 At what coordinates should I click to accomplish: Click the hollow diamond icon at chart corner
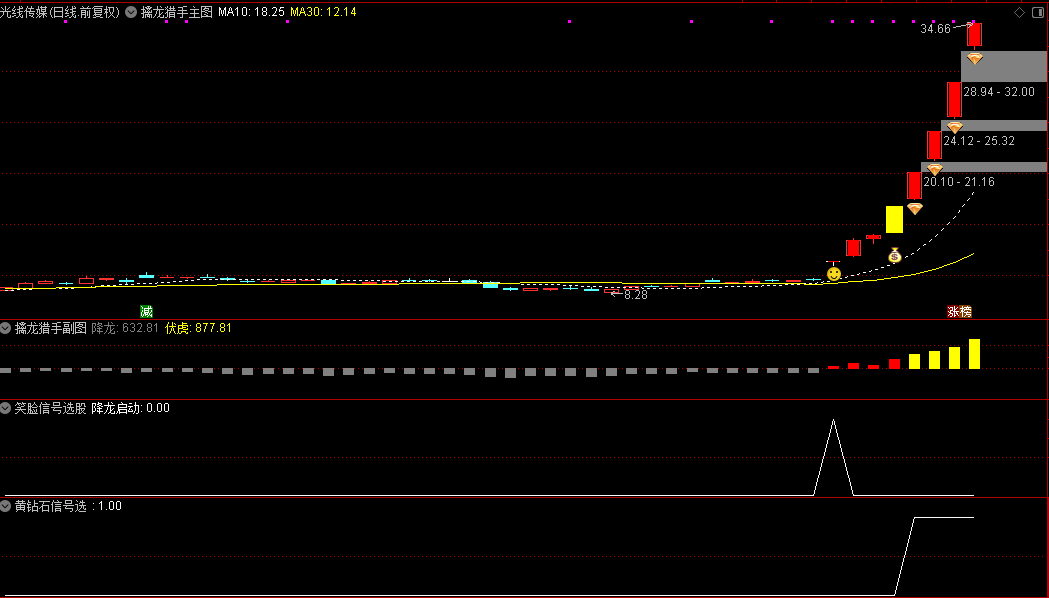(x=1020, y=12)
